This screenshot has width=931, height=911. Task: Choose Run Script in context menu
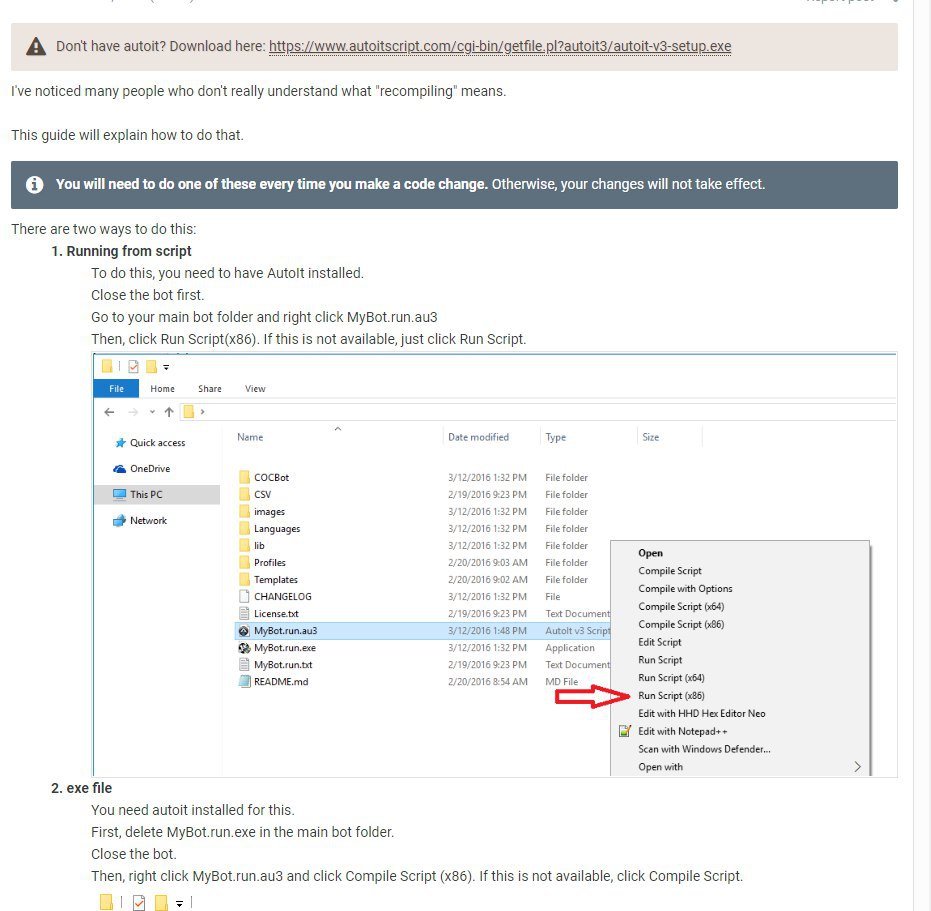coord(660,660)
